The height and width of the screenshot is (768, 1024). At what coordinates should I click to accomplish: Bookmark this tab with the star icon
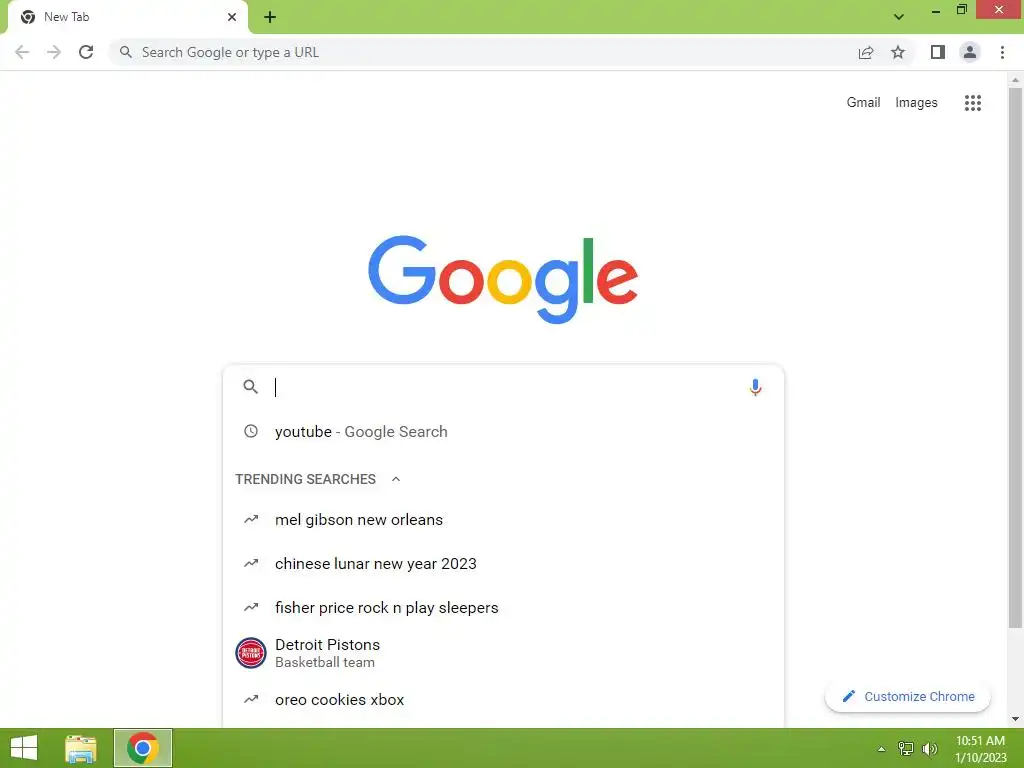(898, 52)
